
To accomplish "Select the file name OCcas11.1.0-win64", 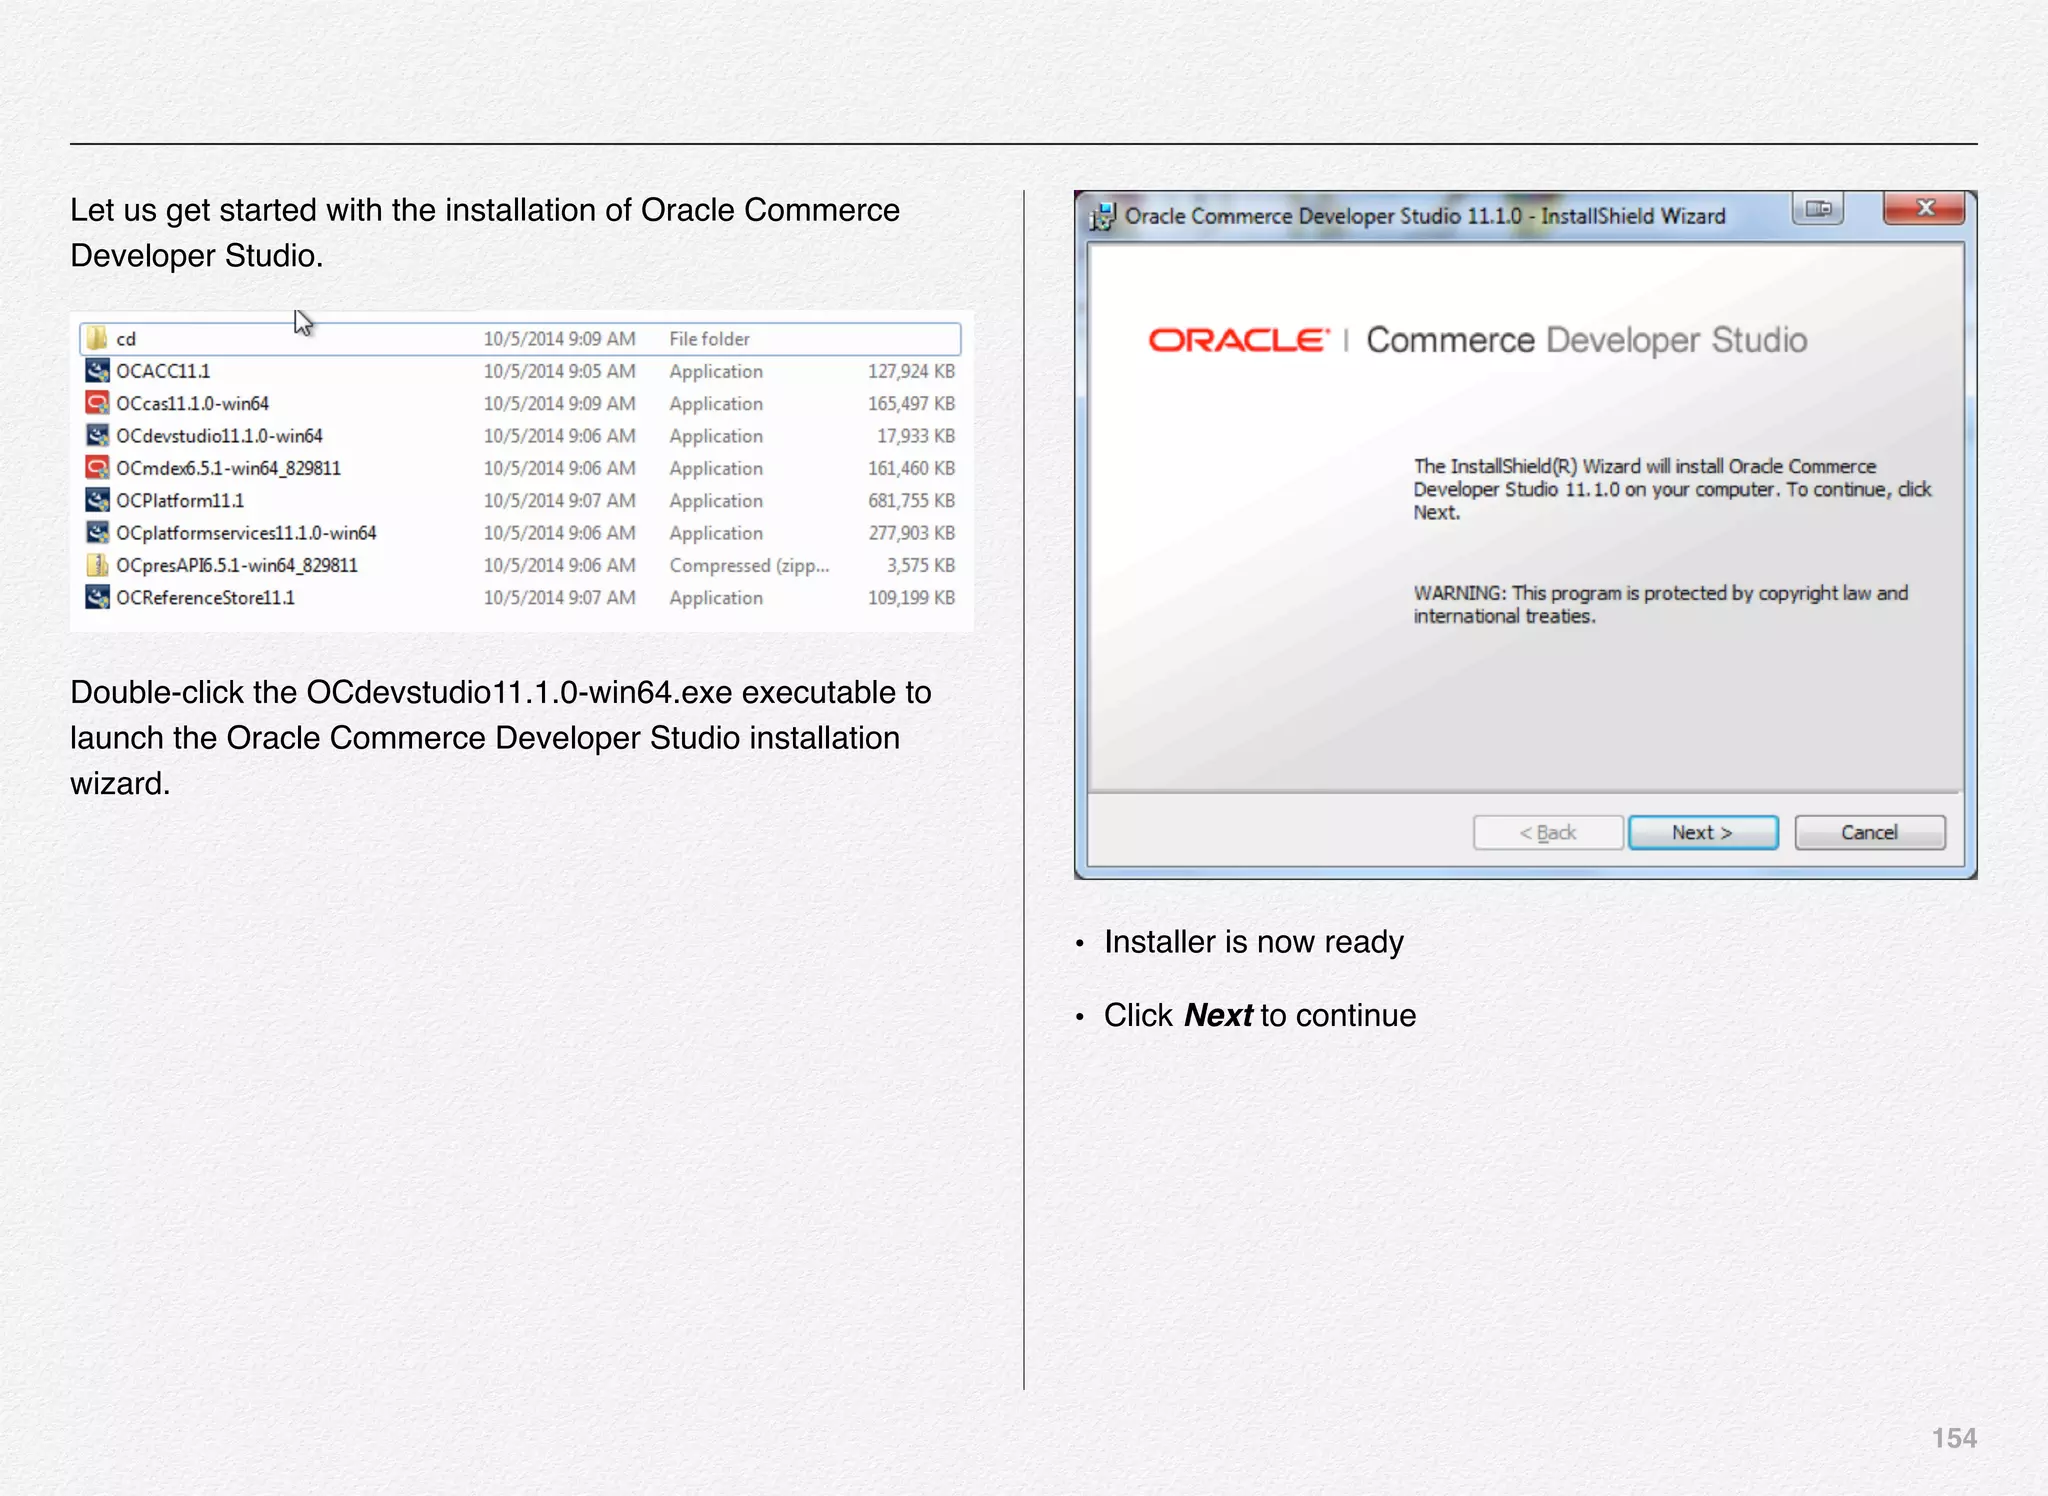I will [192, 403].
